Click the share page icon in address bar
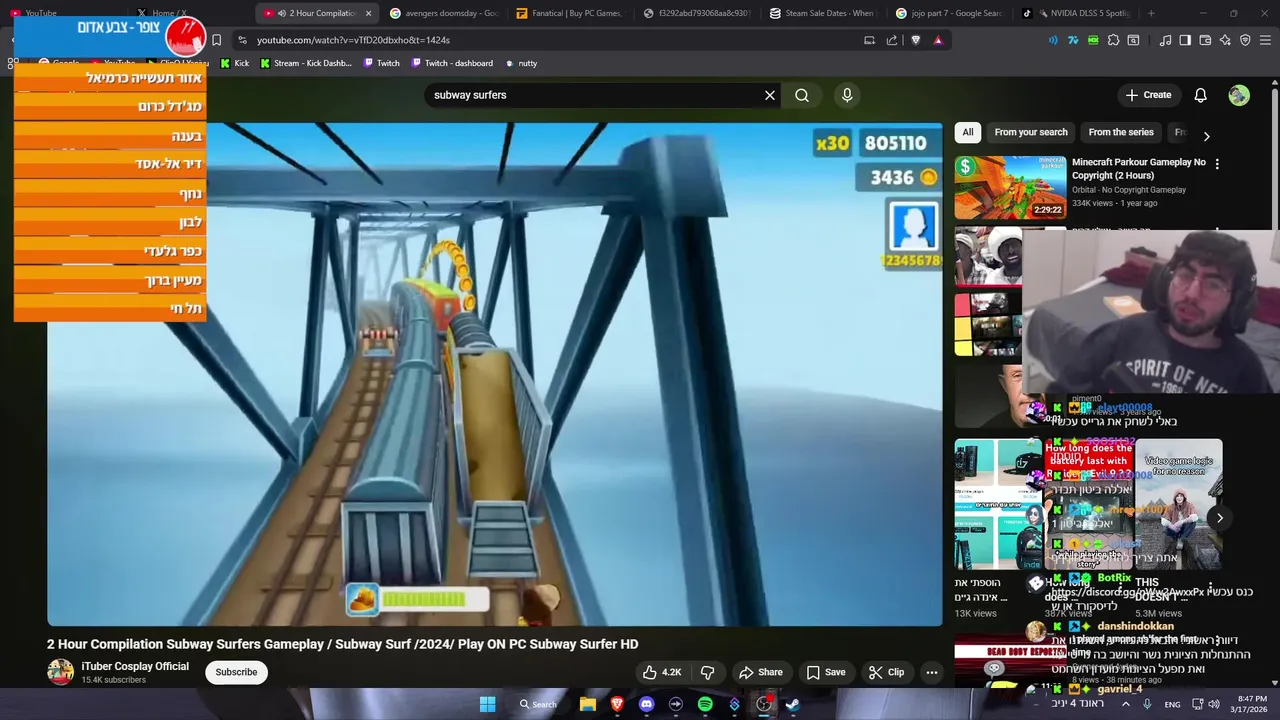The width and height of the screenshot is (1280, 720). [x=892, y=40]
